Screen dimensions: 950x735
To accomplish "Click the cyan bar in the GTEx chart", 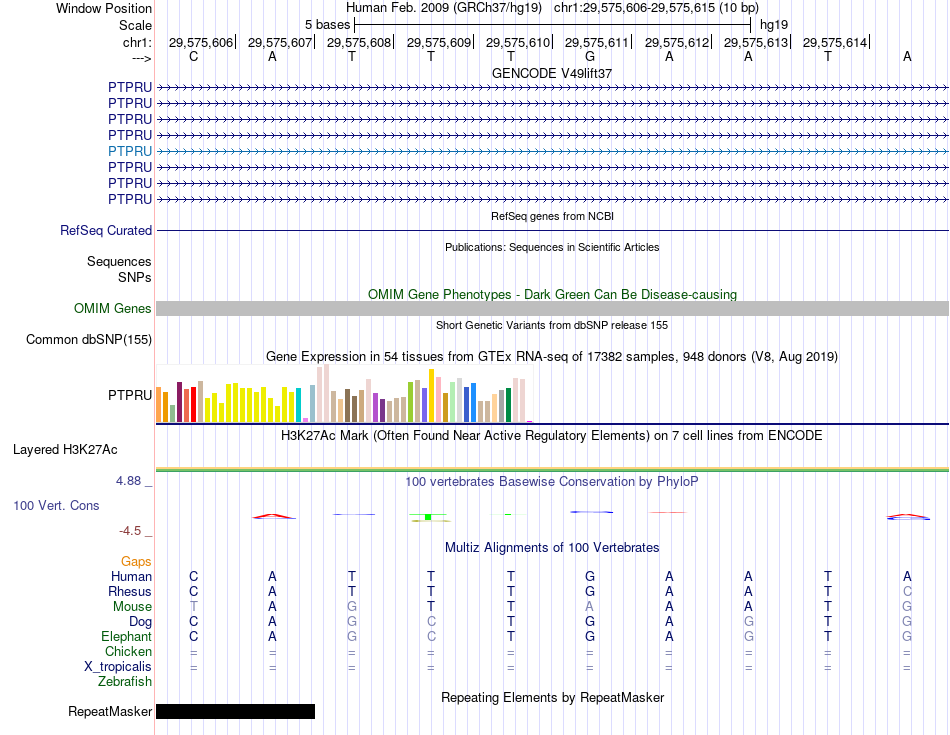I will point(298,405).
